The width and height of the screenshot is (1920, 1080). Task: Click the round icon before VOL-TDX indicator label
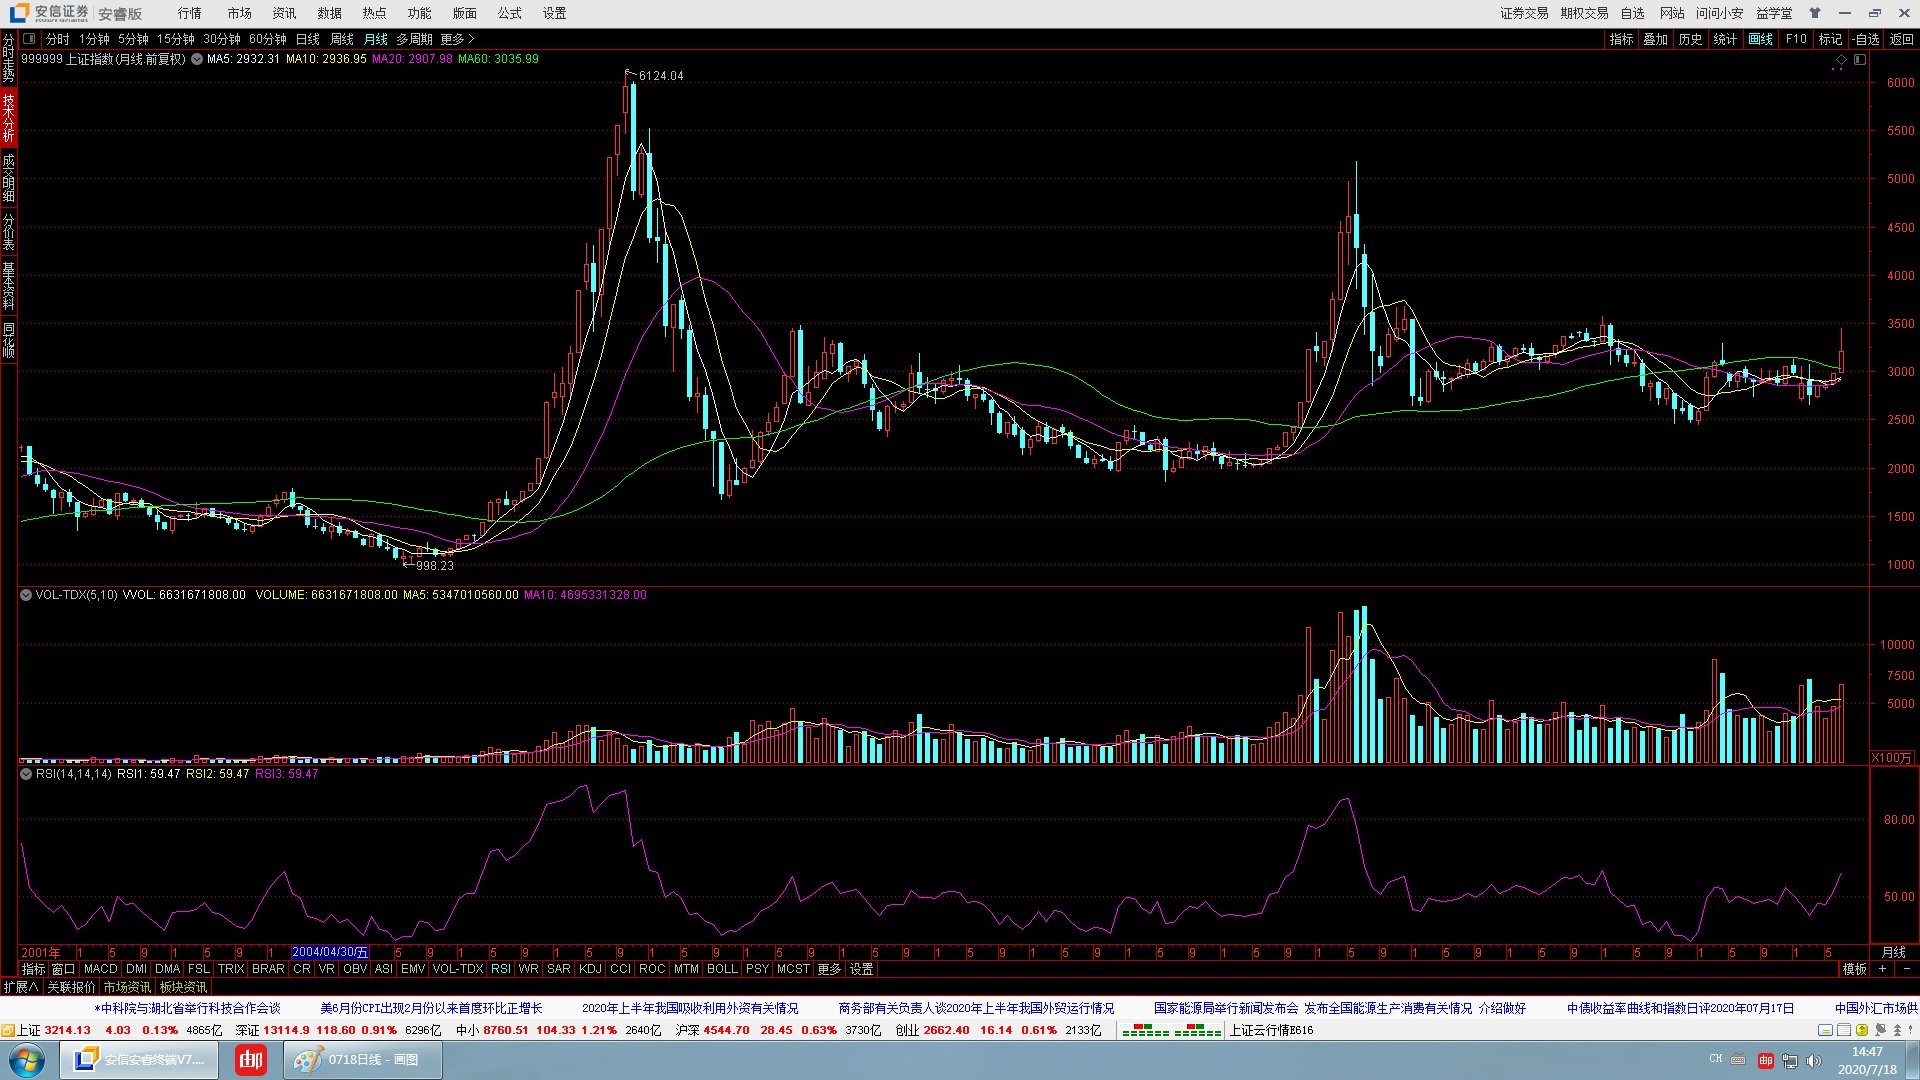(x=26, y=595)
